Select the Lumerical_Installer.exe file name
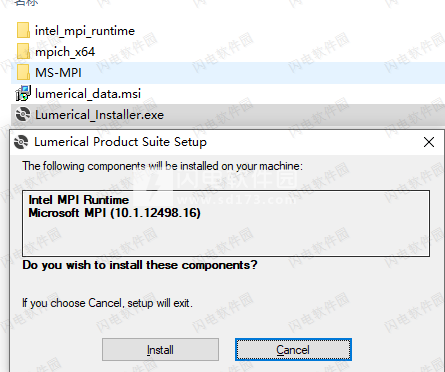This screenshot has width=445, height=372. pos(99,115)
